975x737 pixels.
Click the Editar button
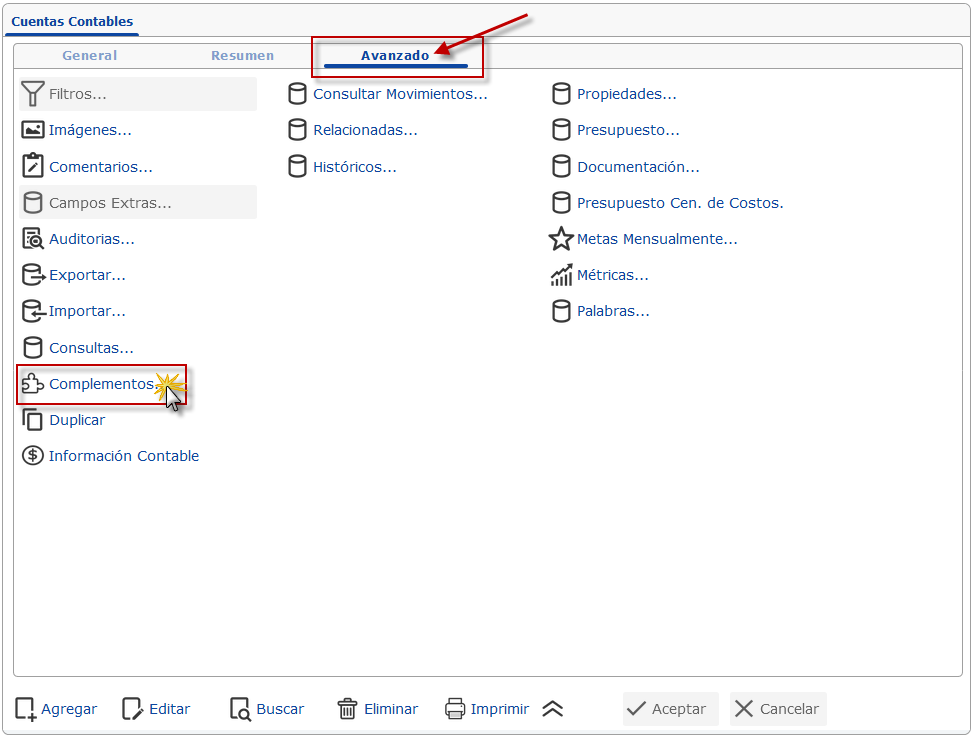tap(157, 709)
